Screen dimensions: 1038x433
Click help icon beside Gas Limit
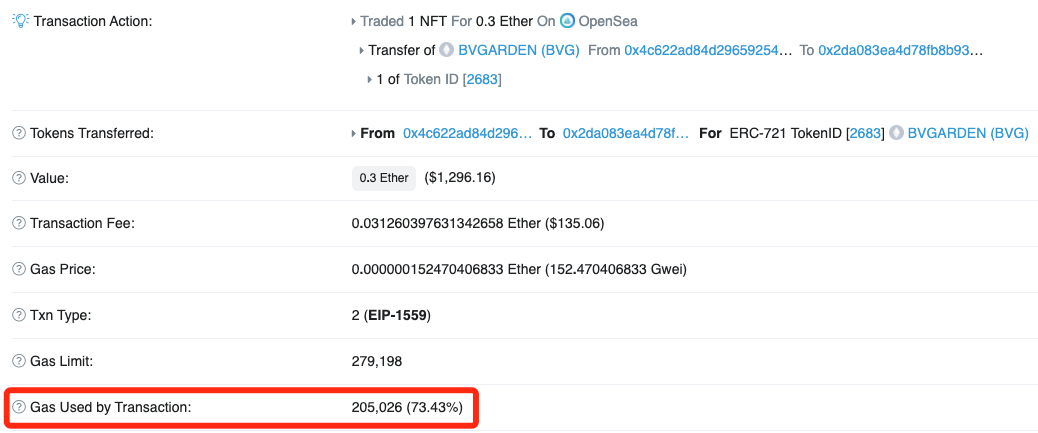click(19, 361)
